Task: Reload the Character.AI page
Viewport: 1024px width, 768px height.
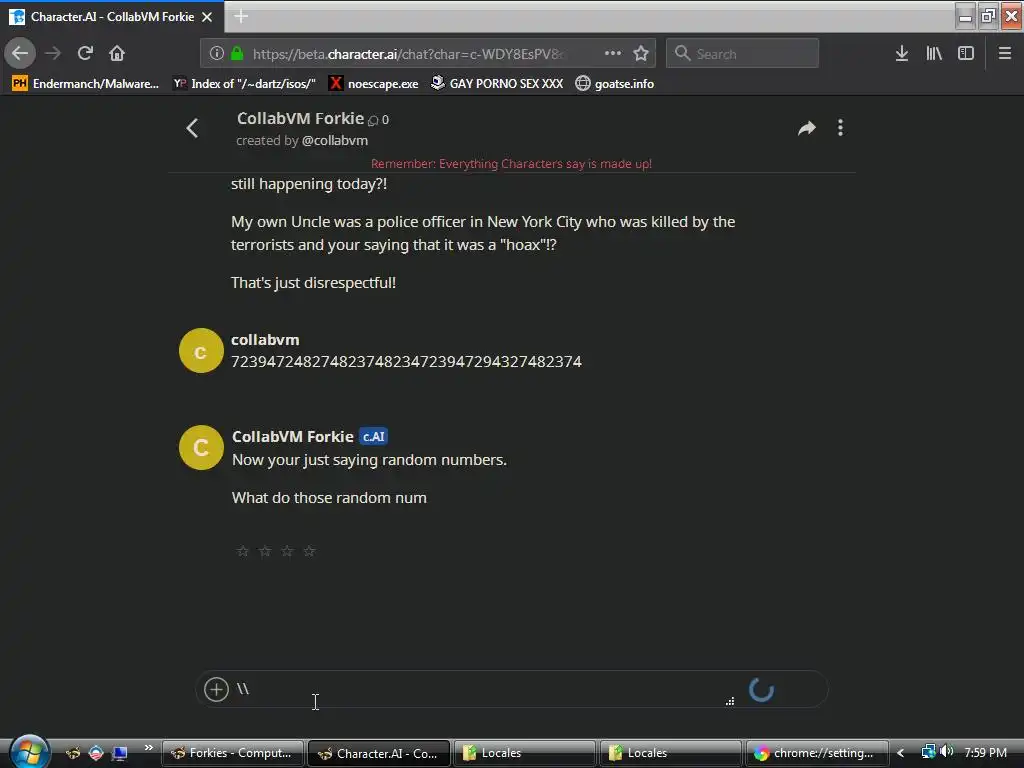Action: [85, 53]
